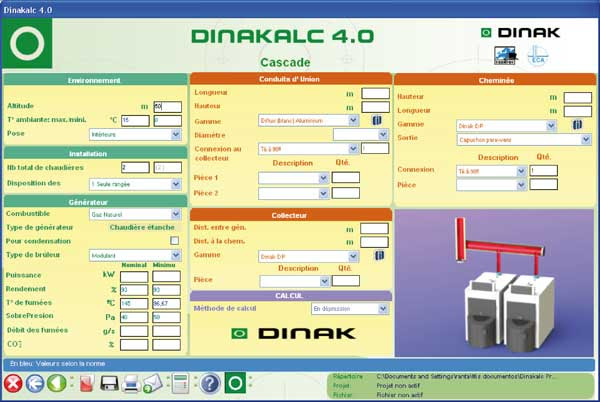Click Conduits d'Union Longueur field
This screenshot has height=402, width=600.
coord(376,93)
